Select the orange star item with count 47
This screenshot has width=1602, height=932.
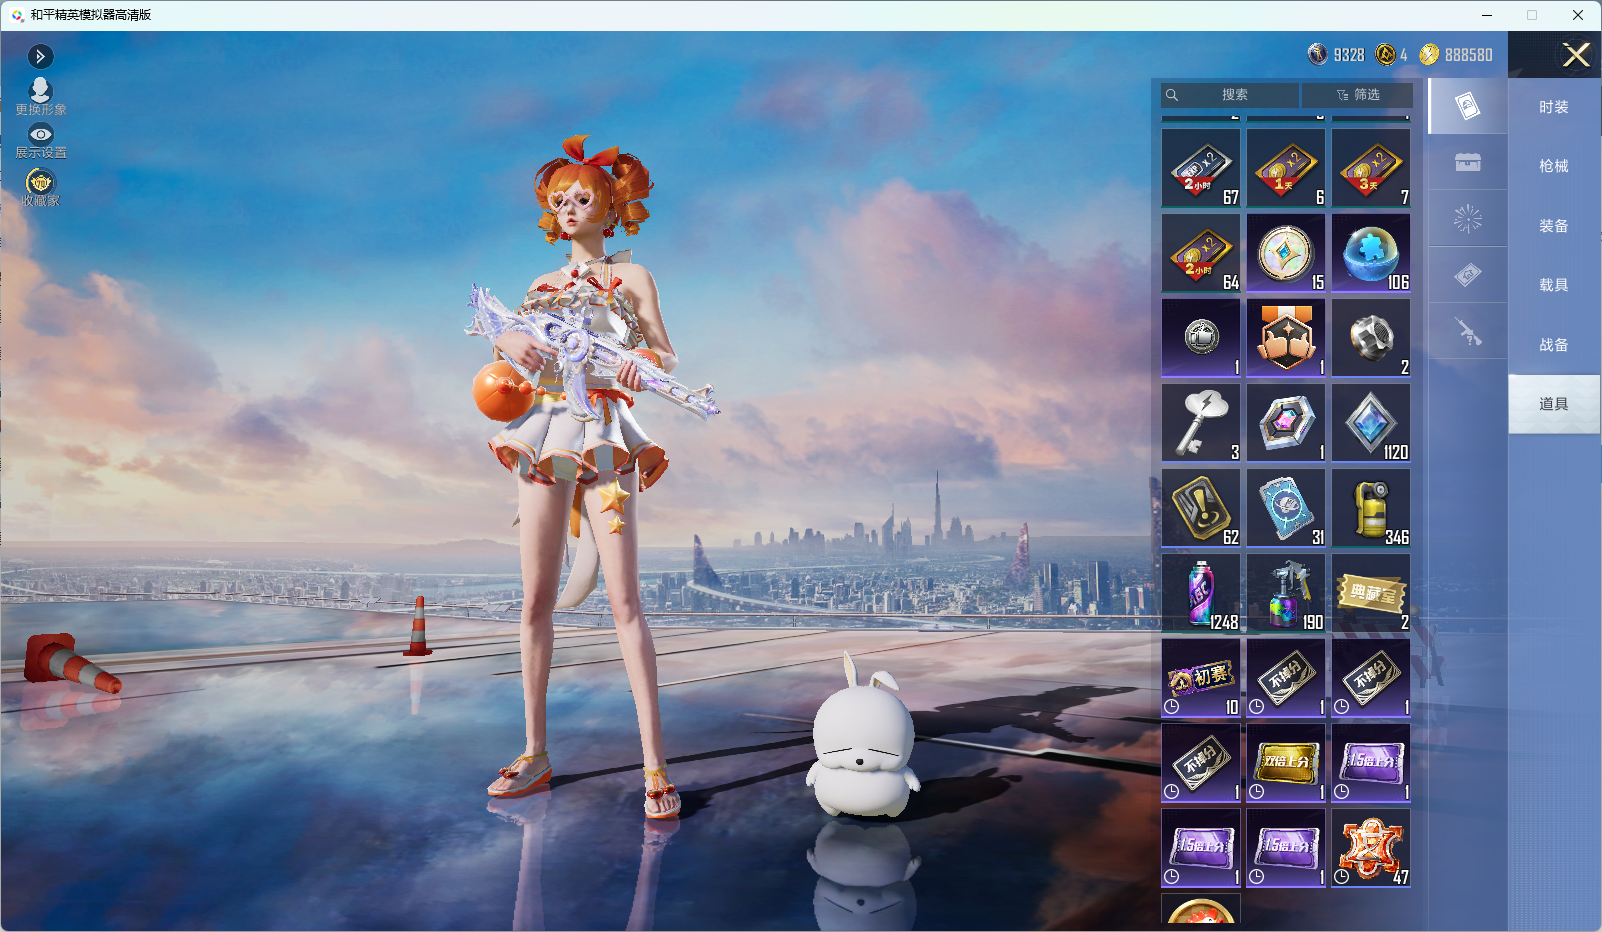point(1371,848)
